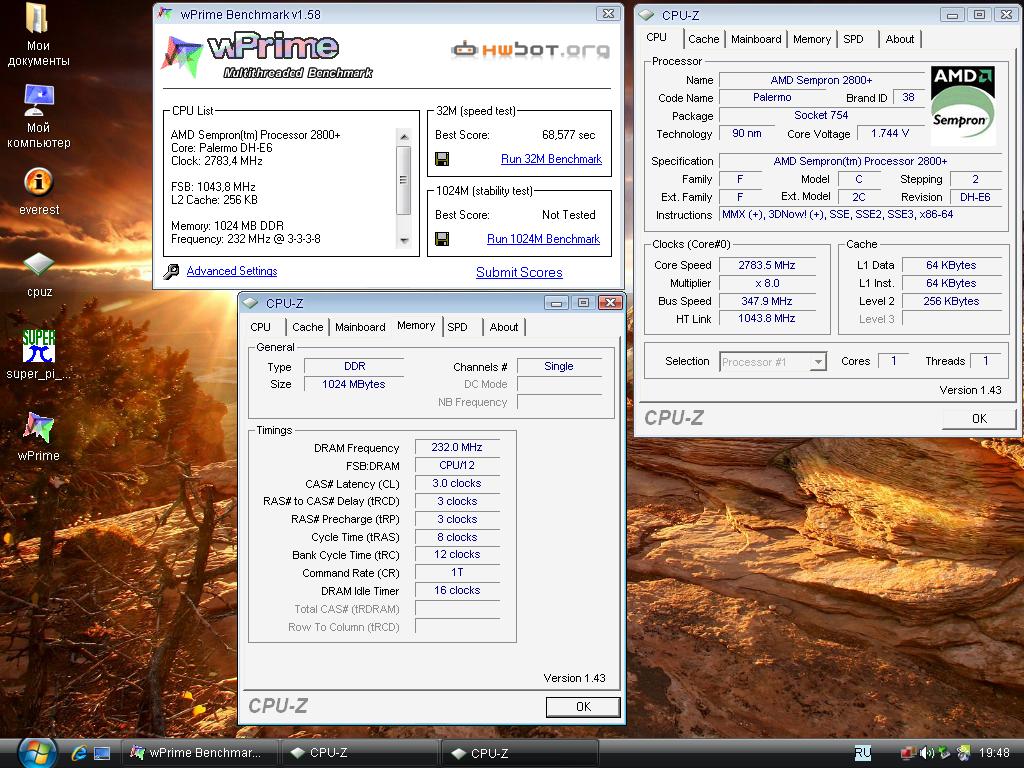Click the Code Name value Palermo
Screen dimensions: 1024x768
(x=772, y=97)
